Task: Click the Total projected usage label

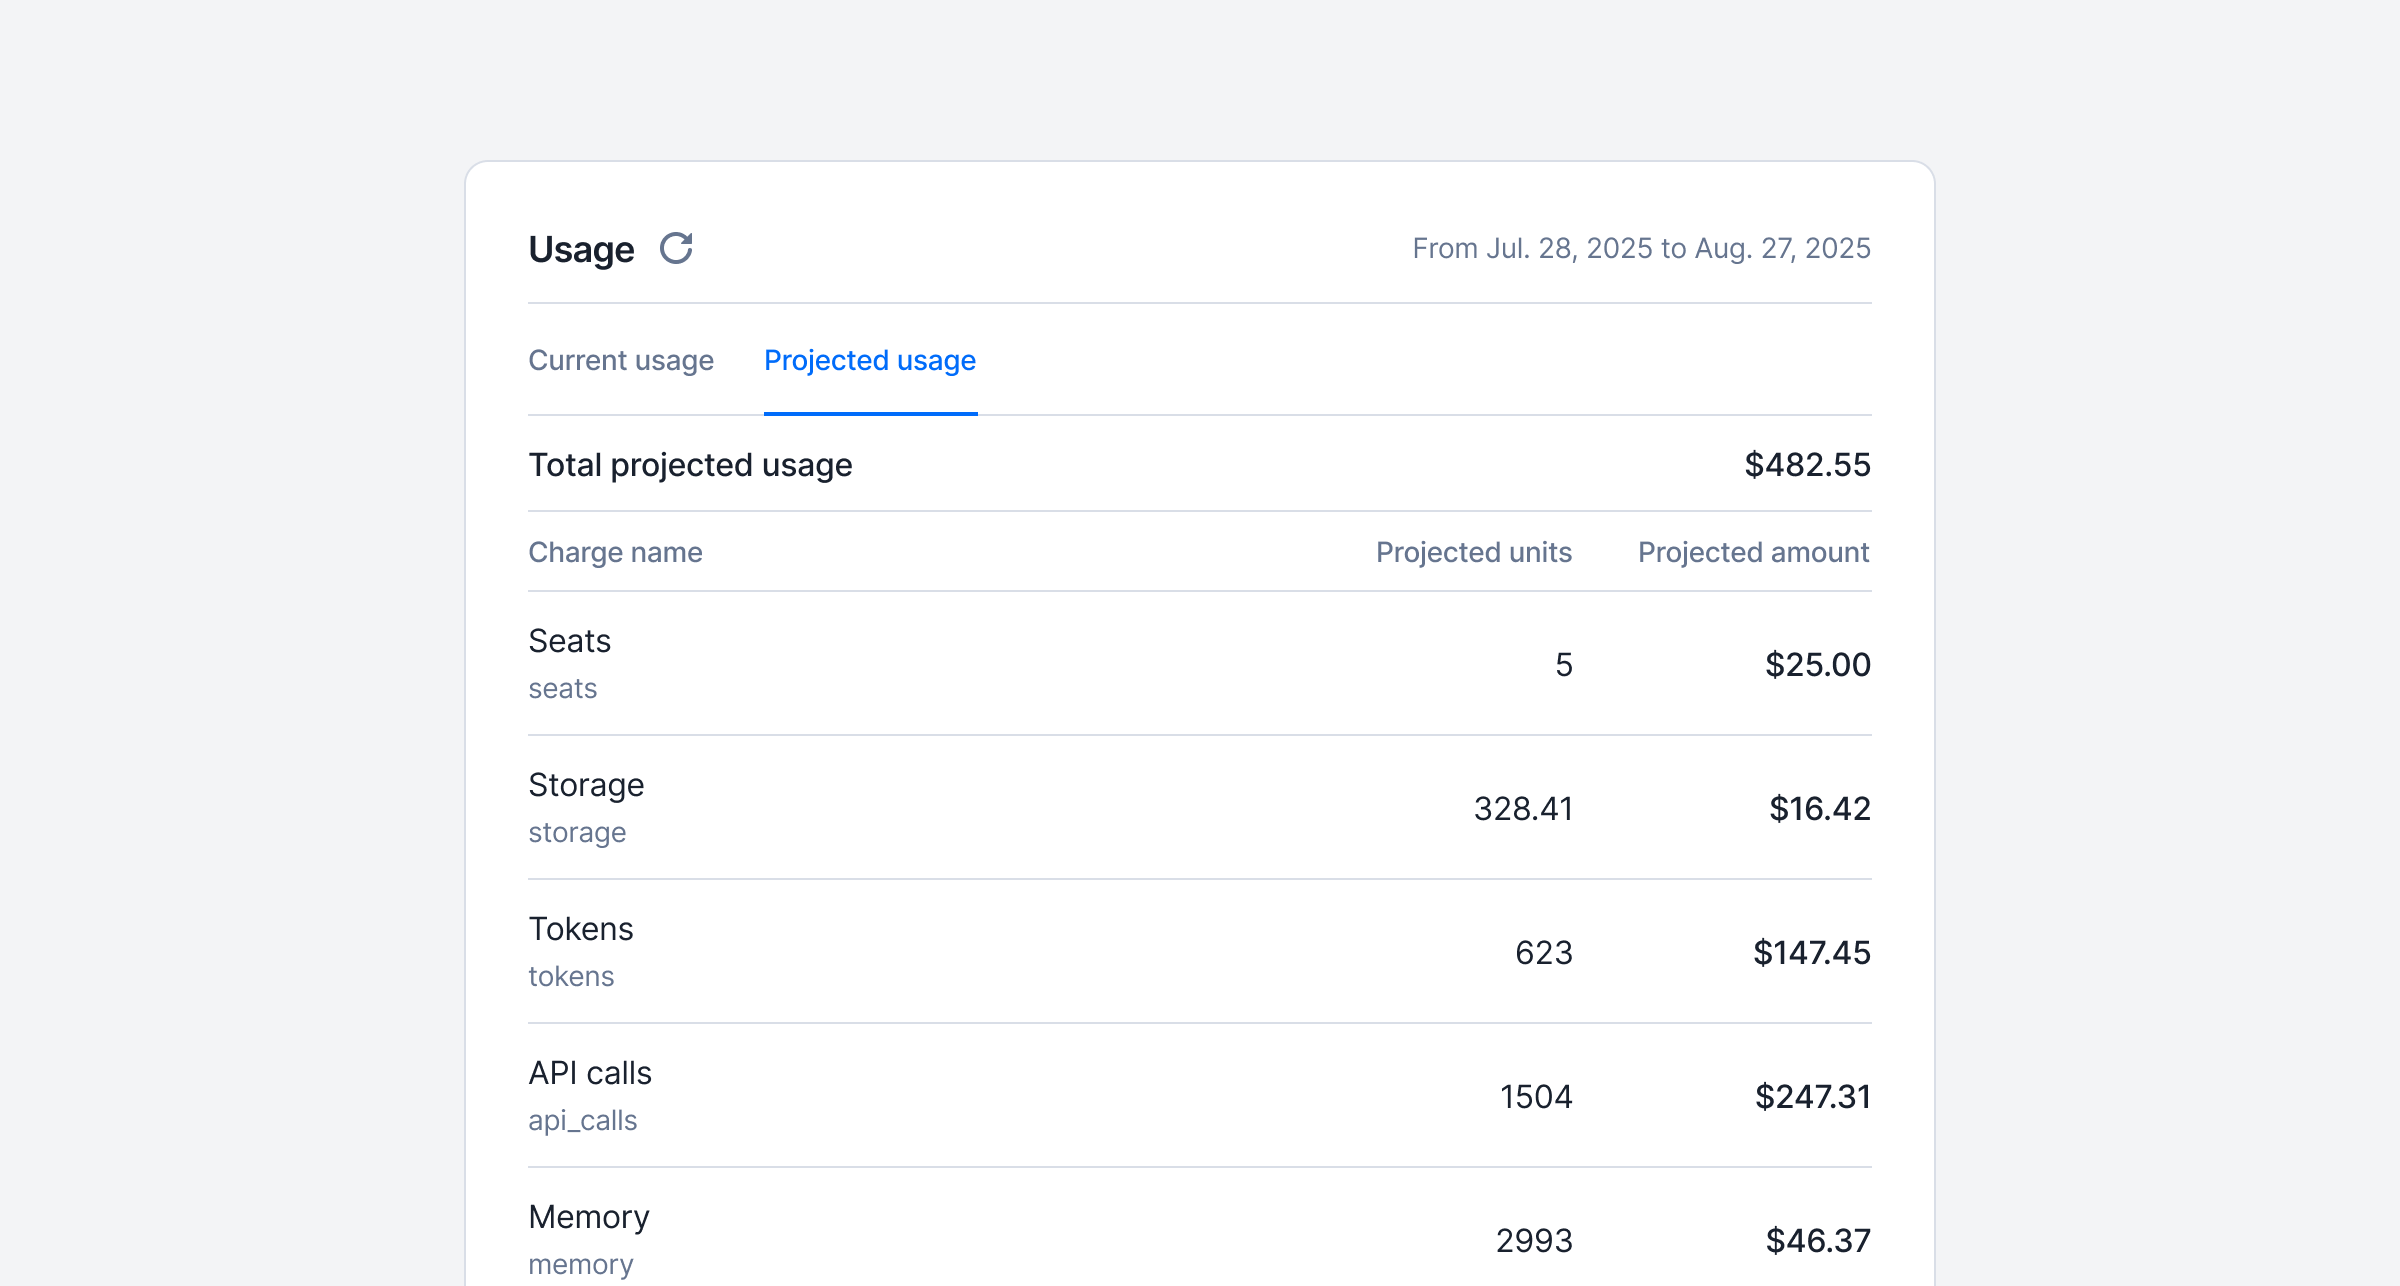Action: pyautogui.click(x=690, y=465)
